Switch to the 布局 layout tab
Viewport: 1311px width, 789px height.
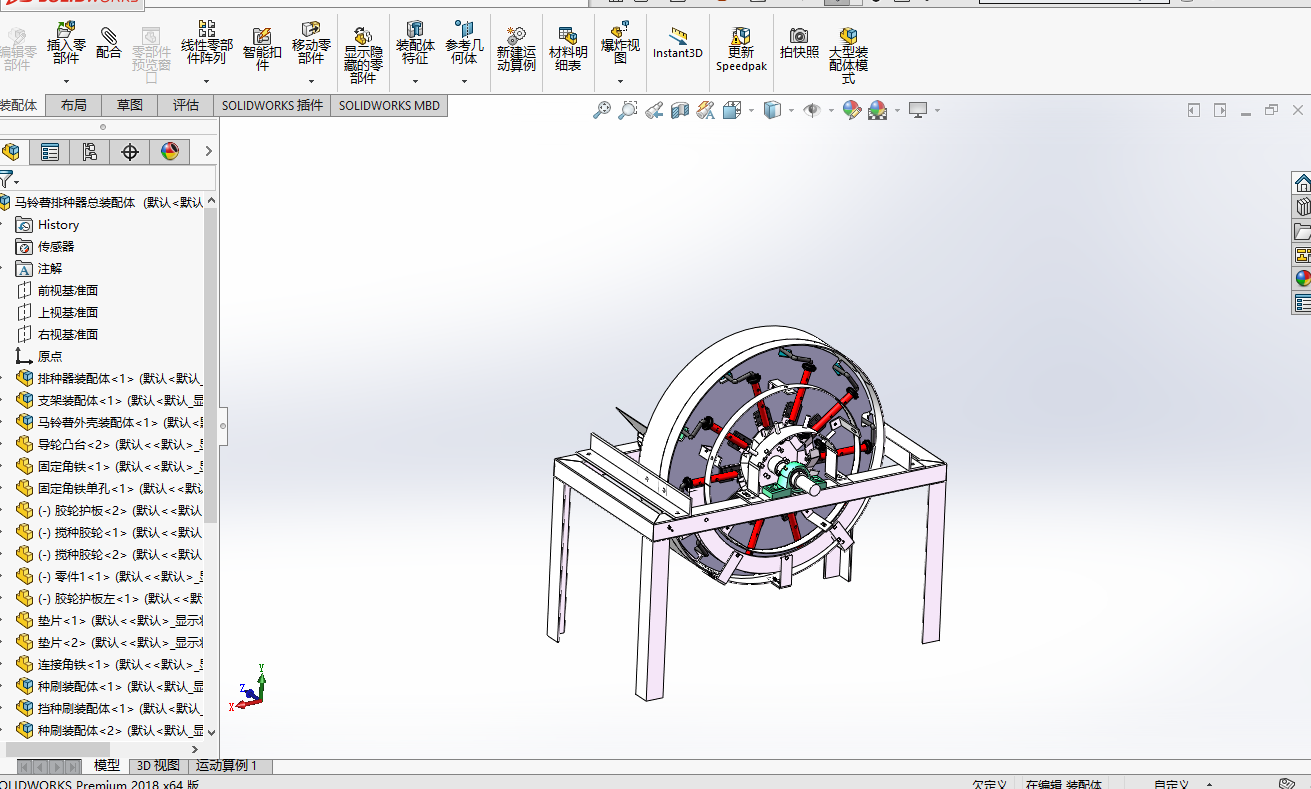coord(73,105)
